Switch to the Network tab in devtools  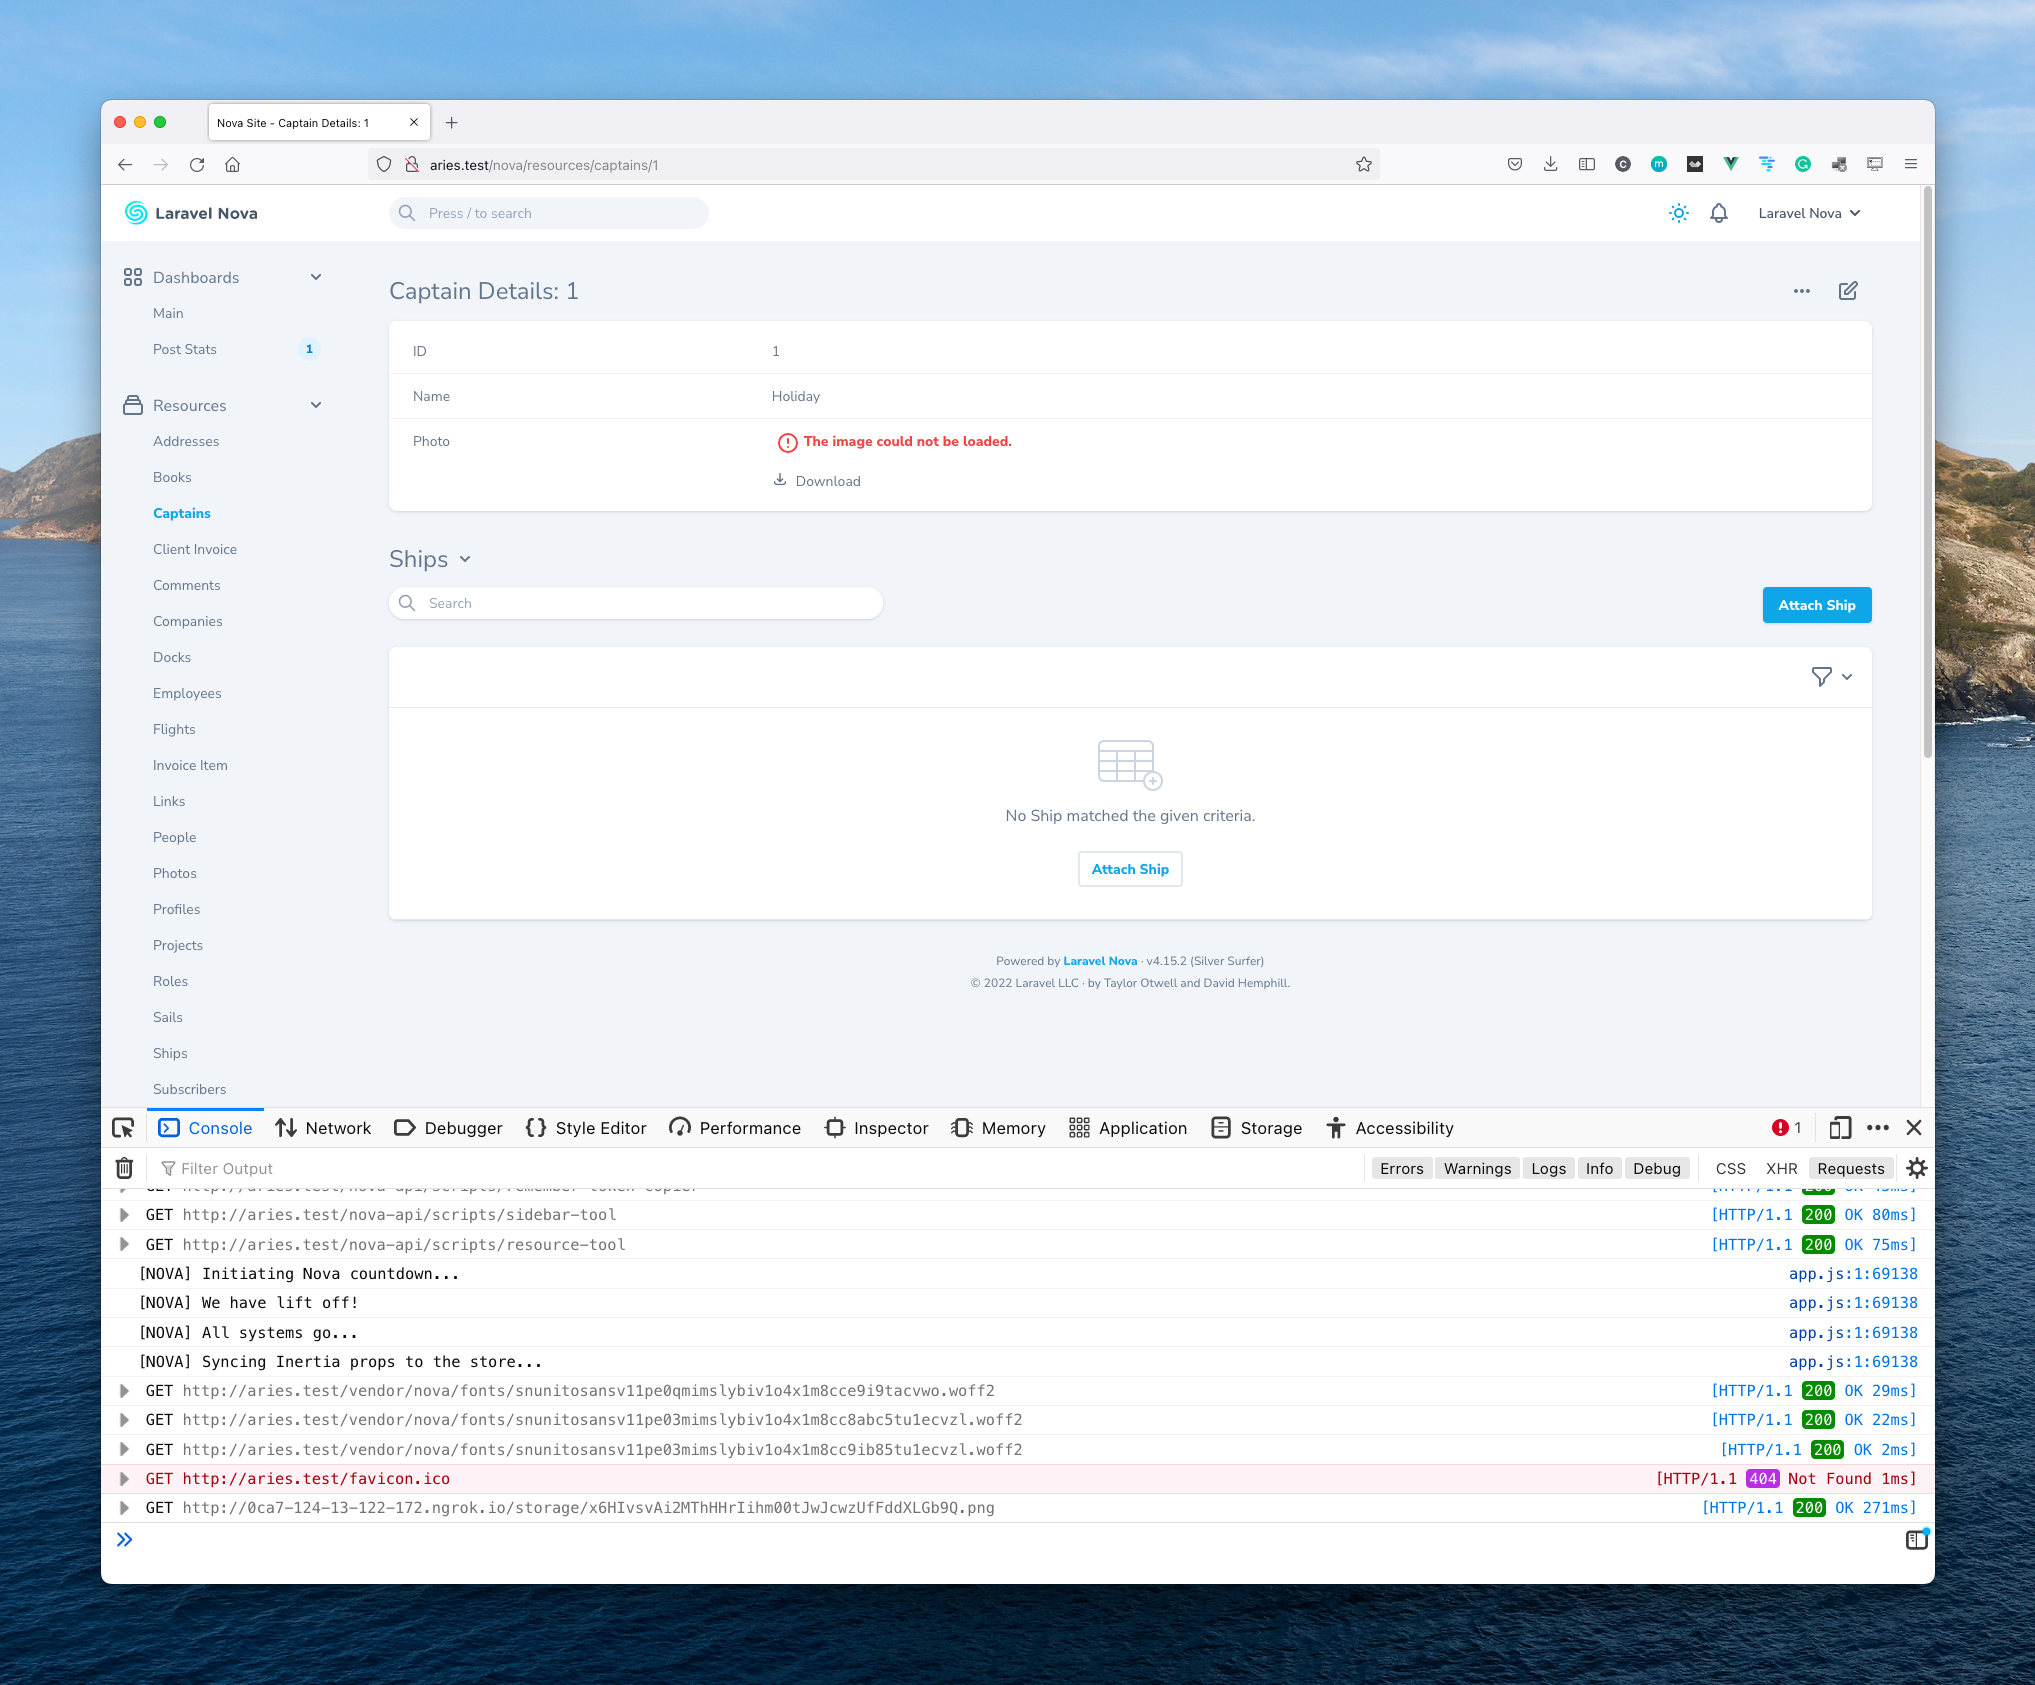(324, 1128)
